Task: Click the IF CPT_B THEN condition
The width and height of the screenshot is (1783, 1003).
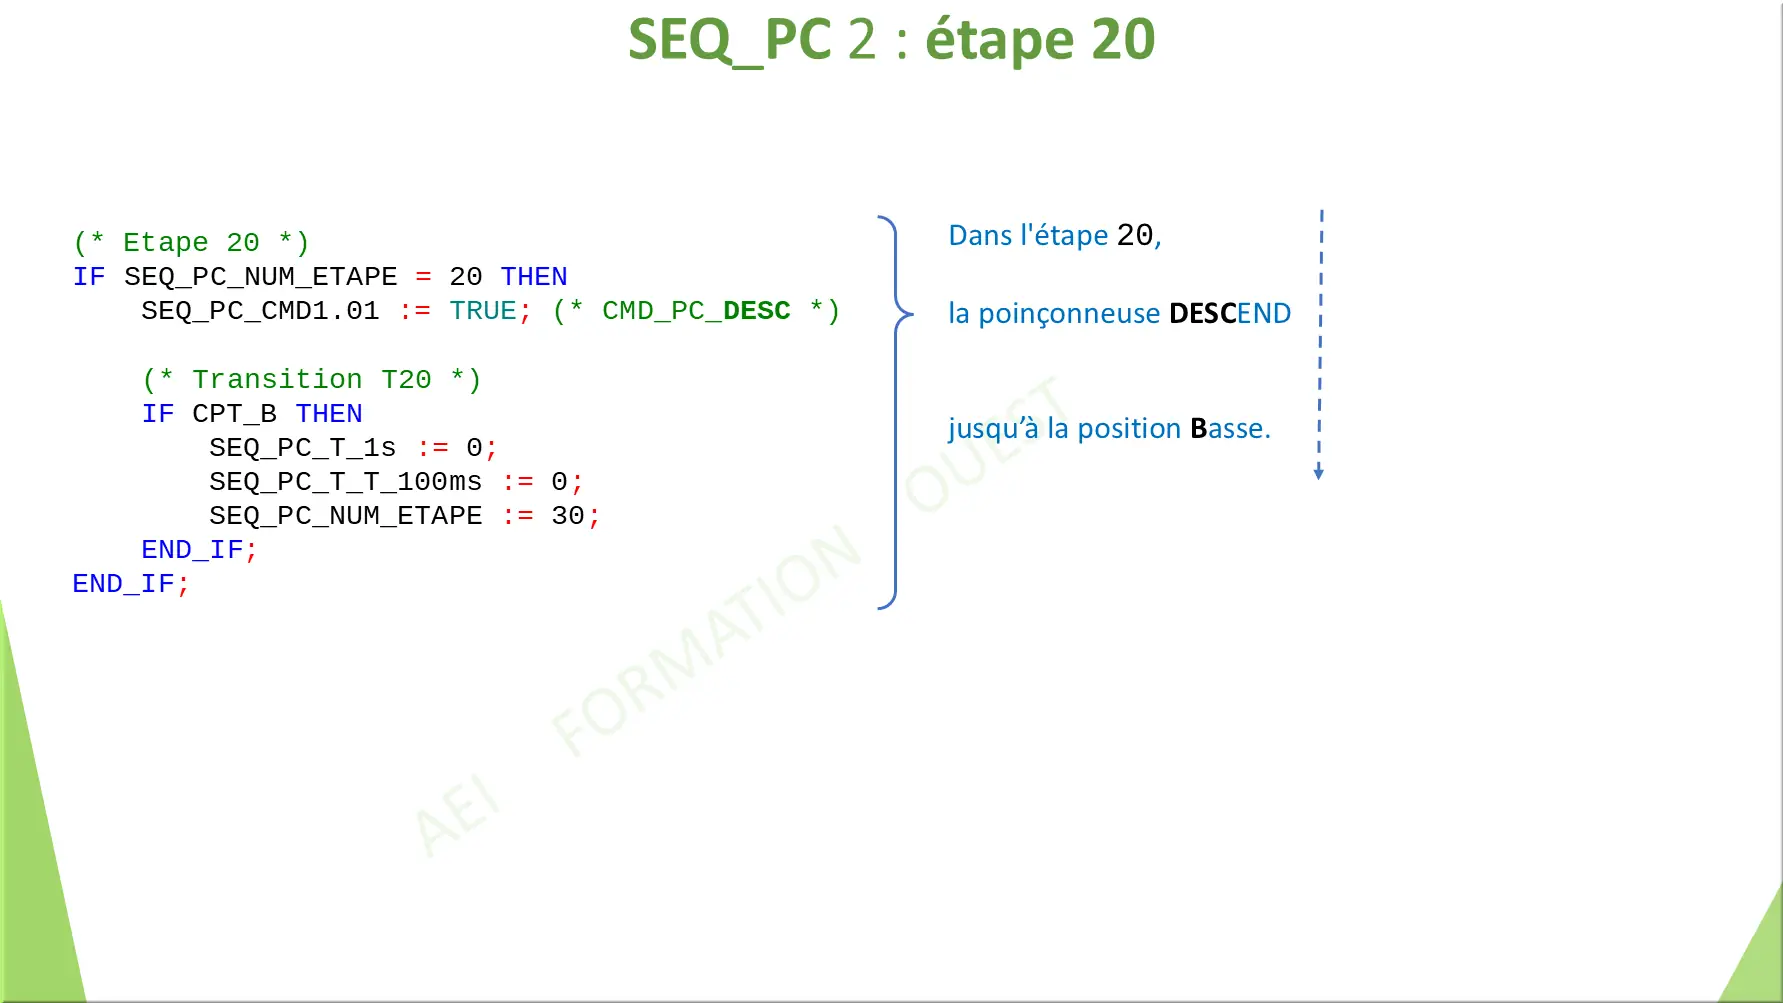Action: pos(253,413)
